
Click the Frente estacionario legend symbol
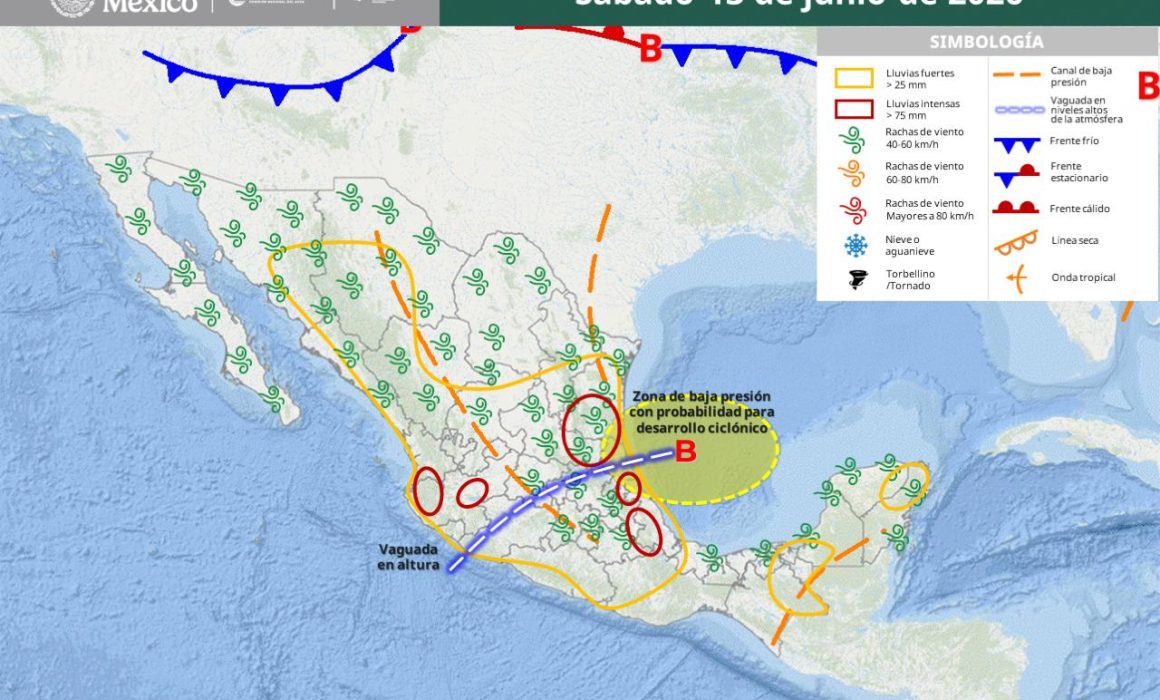[1016, 175]
